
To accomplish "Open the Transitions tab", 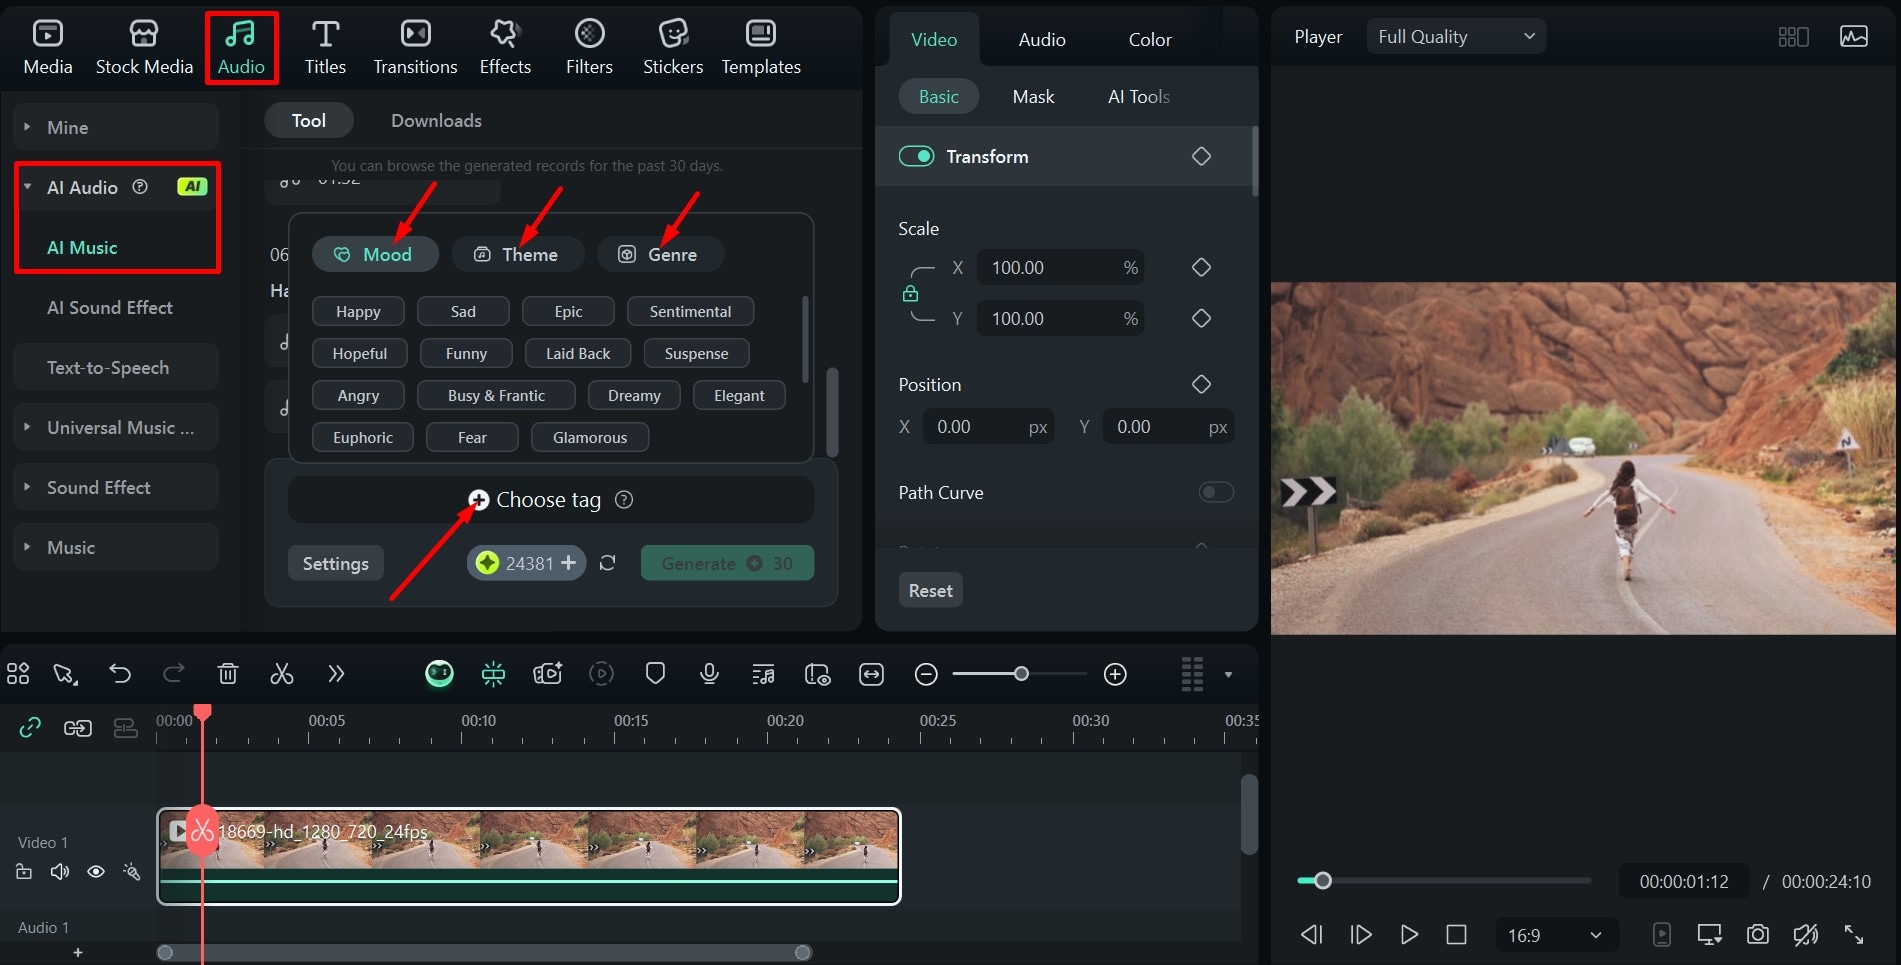I will tap(415, 47).
